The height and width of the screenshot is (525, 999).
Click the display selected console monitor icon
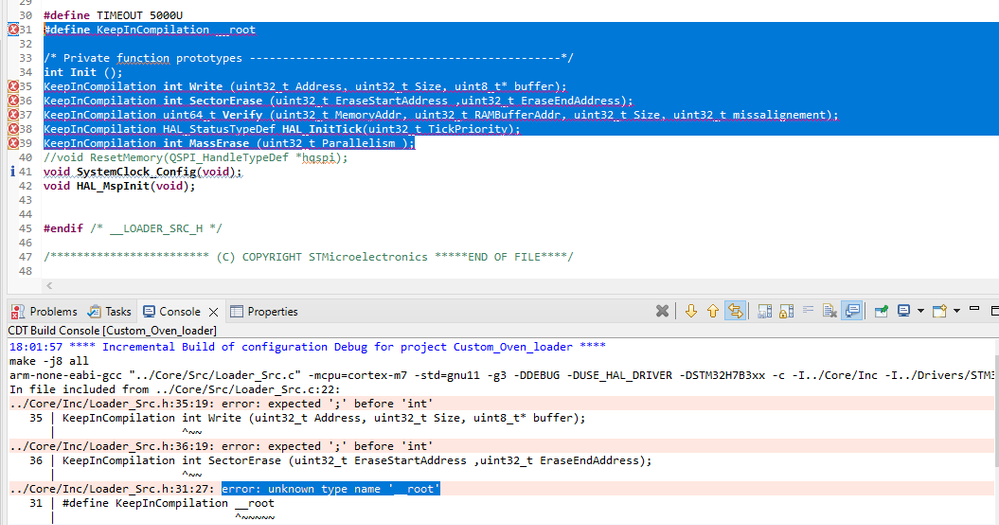click(x=903, y=311)
